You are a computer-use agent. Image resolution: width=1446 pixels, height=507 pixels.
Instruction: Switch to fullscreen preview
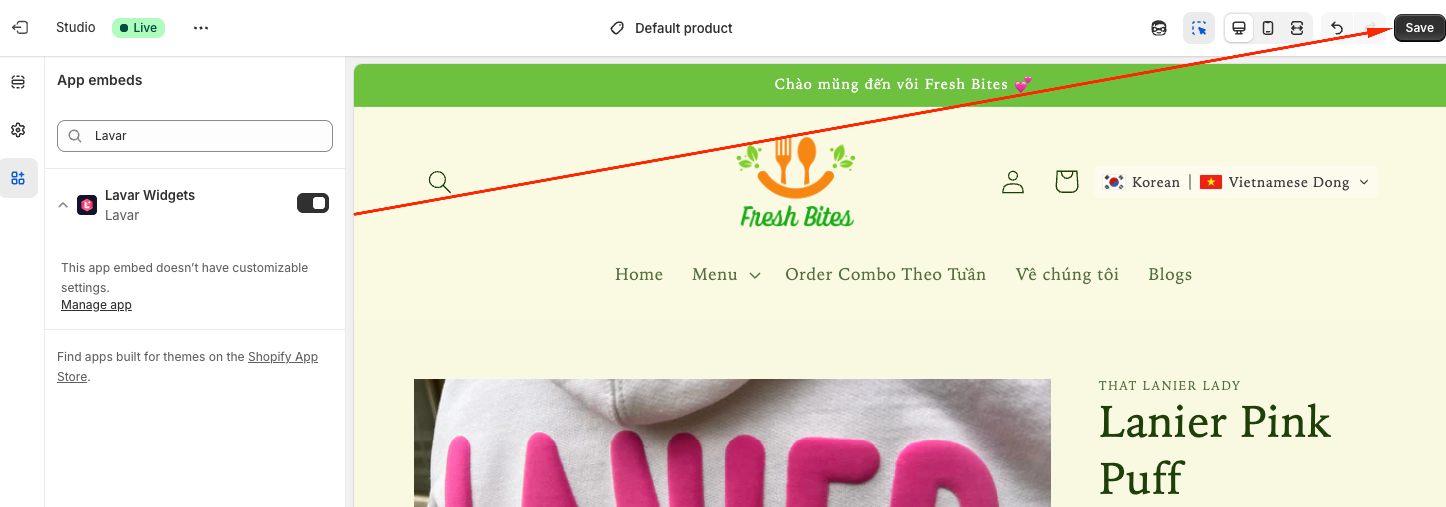point(1297,28)
